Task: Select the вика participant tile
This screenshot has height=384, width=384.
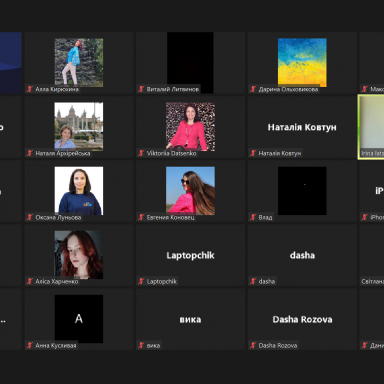Action: coord(190,319)
